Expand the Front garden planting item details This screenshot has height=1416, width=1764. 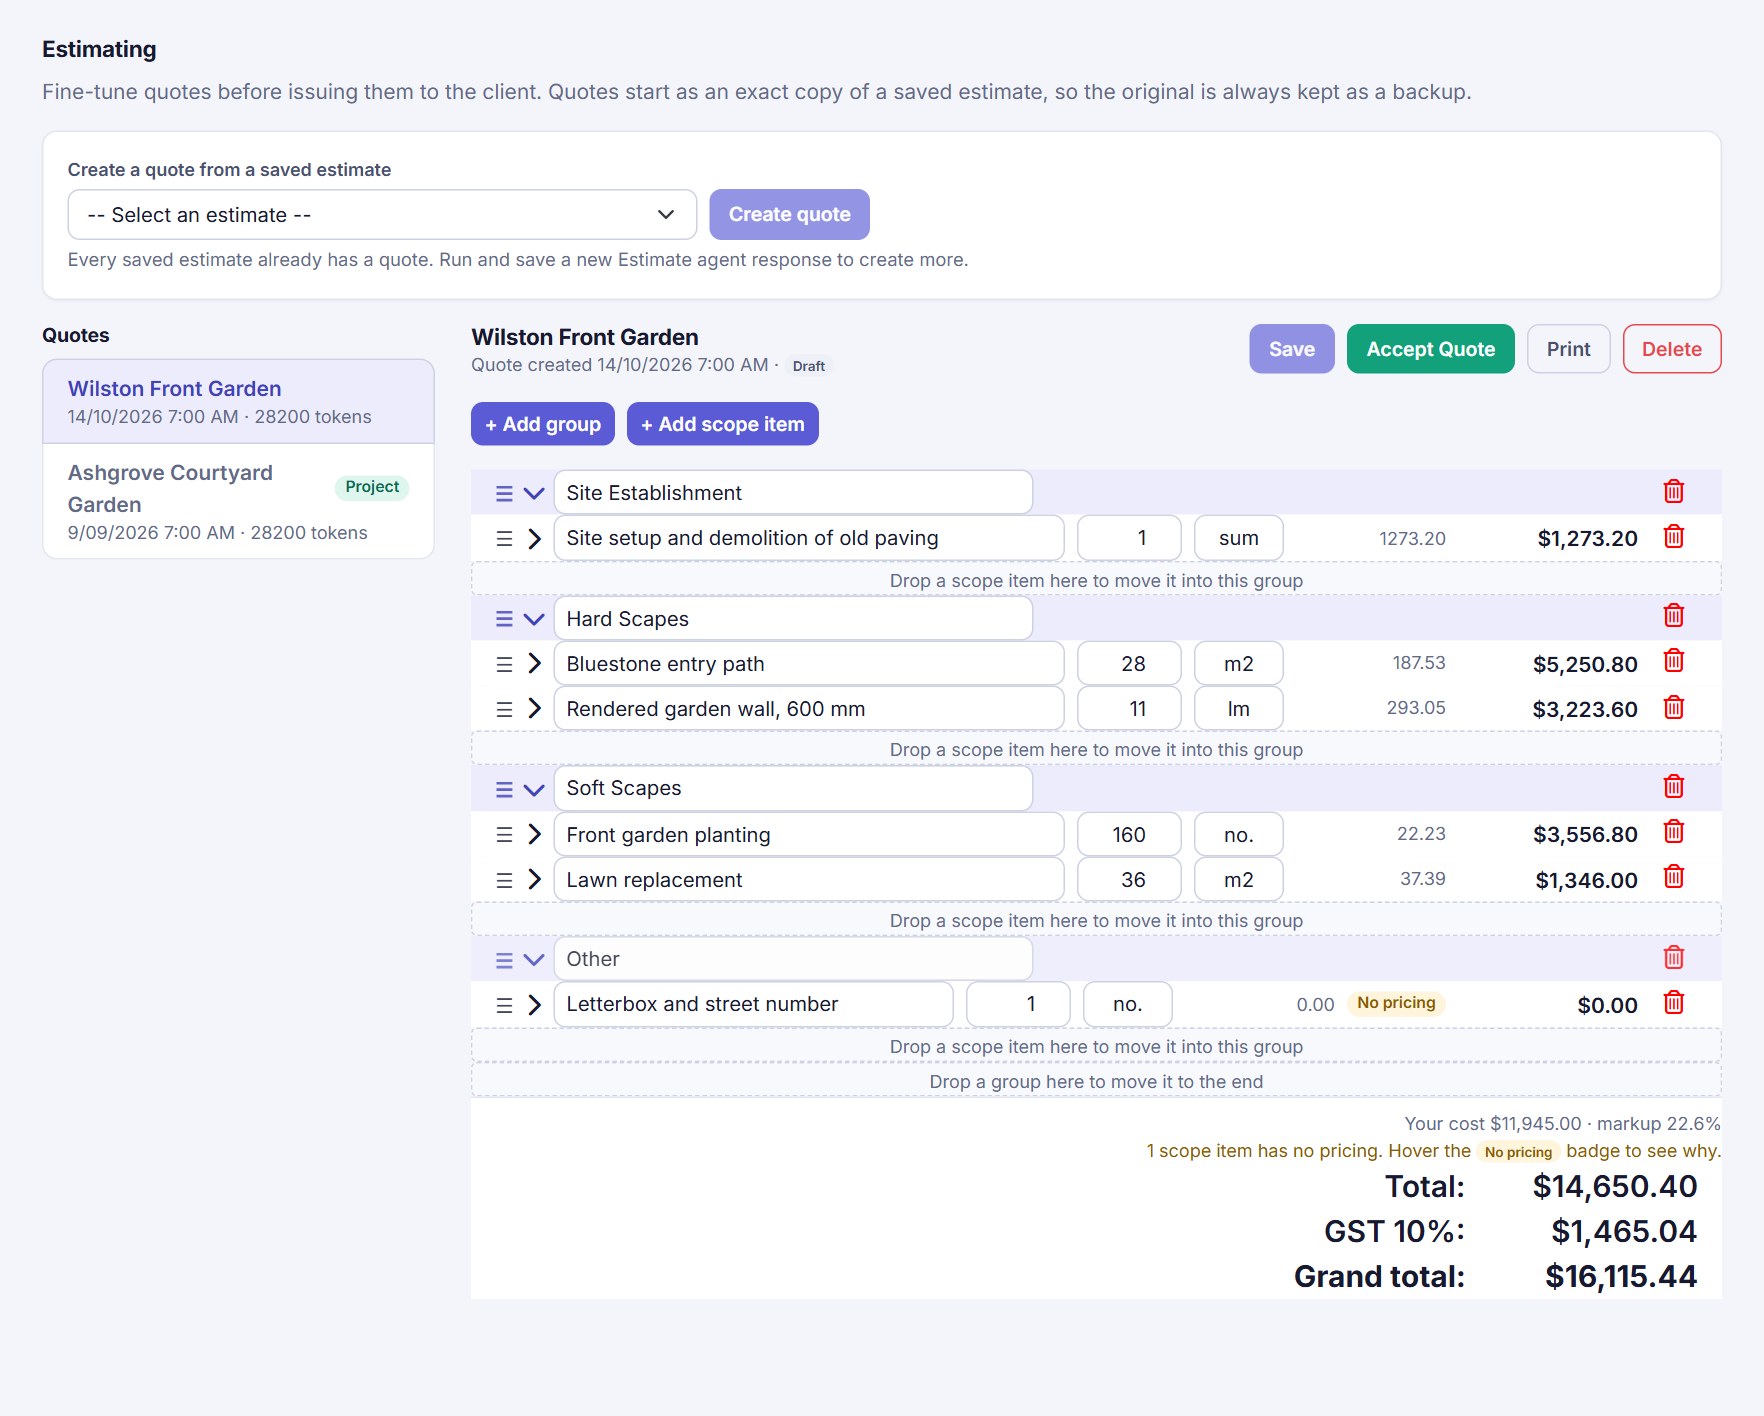click(x=534, y=834)
